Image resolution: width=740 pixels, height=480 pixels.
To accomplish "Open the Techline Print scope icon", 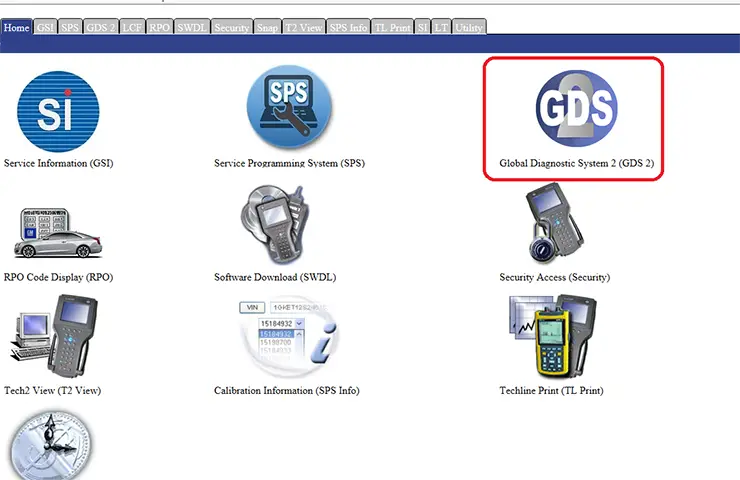I will pyautogui.click(x=553, y=336).
